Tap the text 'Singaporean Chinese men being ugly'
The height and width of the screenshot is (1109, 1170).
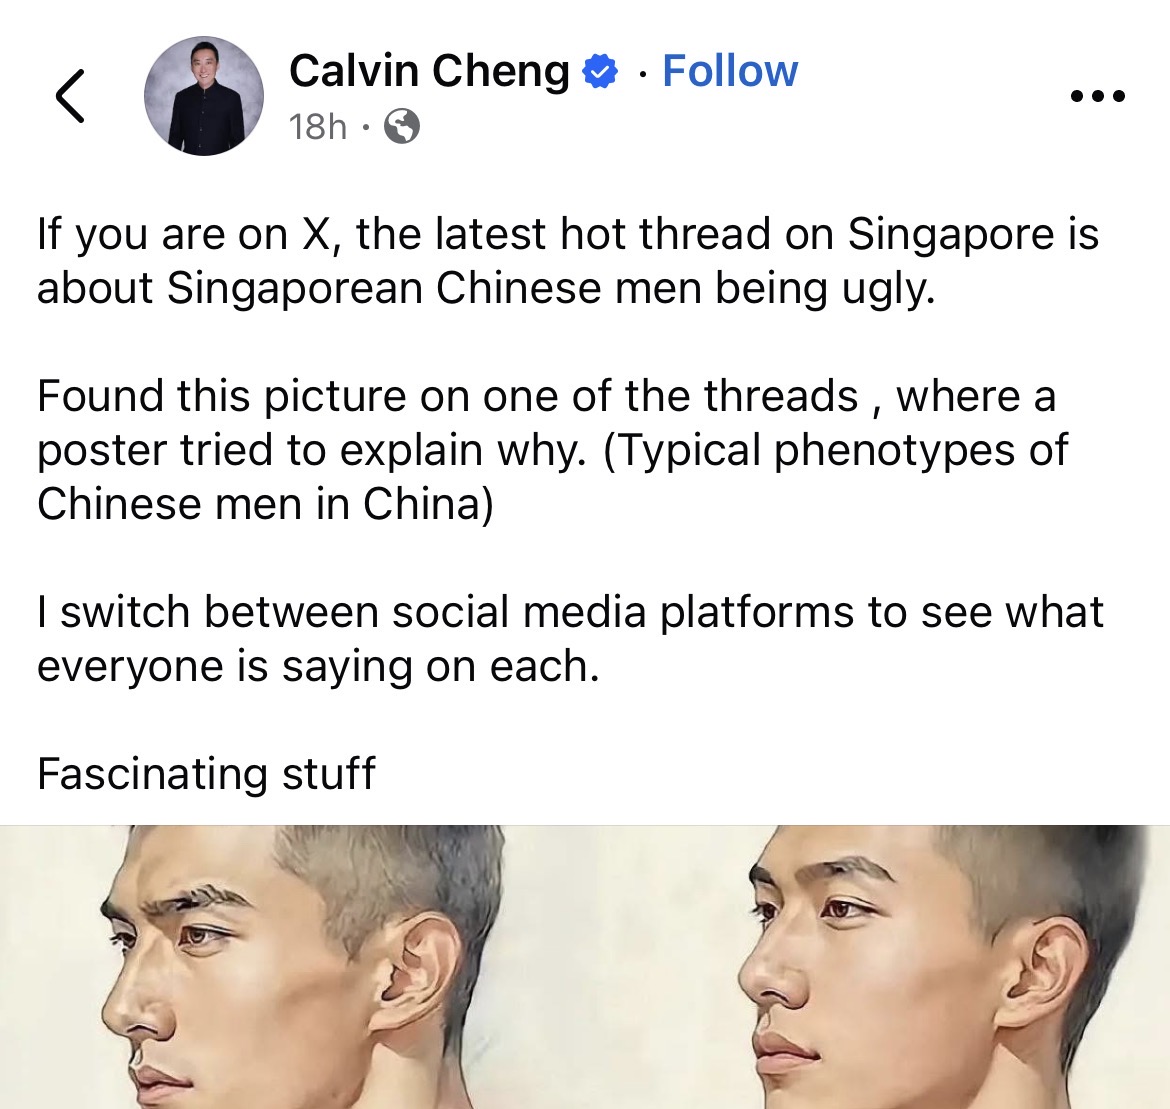551,288
